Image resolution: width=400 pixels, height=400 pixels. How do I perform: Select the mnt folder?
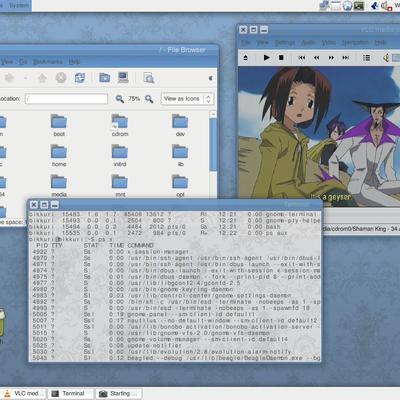click(120, 186)
